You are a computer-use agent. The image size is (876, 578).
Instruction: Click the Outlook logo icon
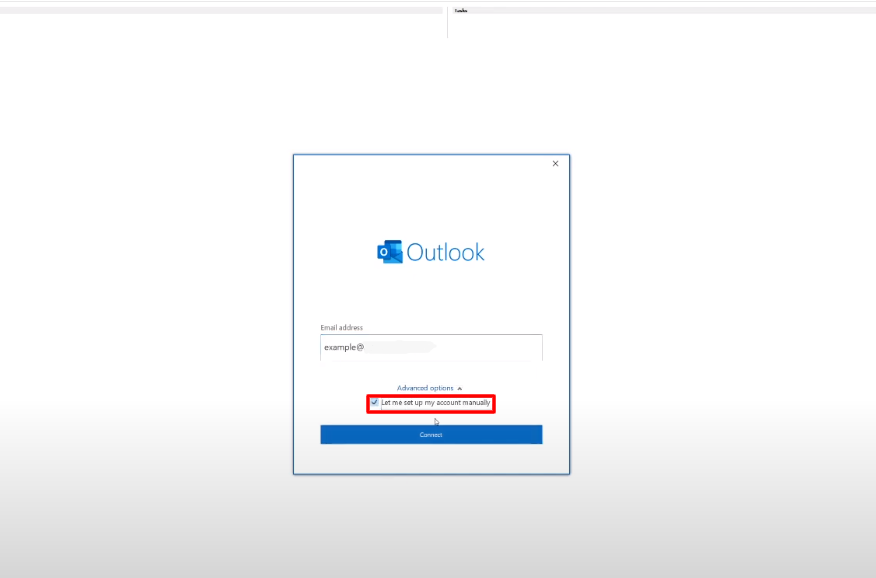[390, 252]
